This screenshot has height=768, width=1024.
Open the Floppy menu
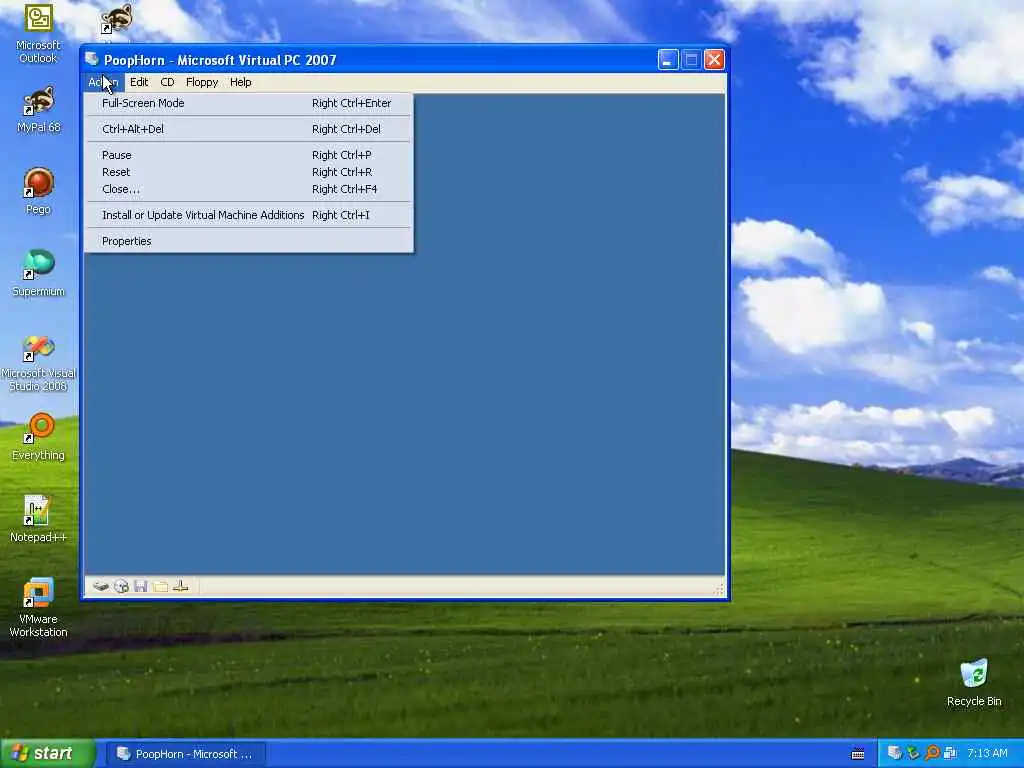(202, 82)
